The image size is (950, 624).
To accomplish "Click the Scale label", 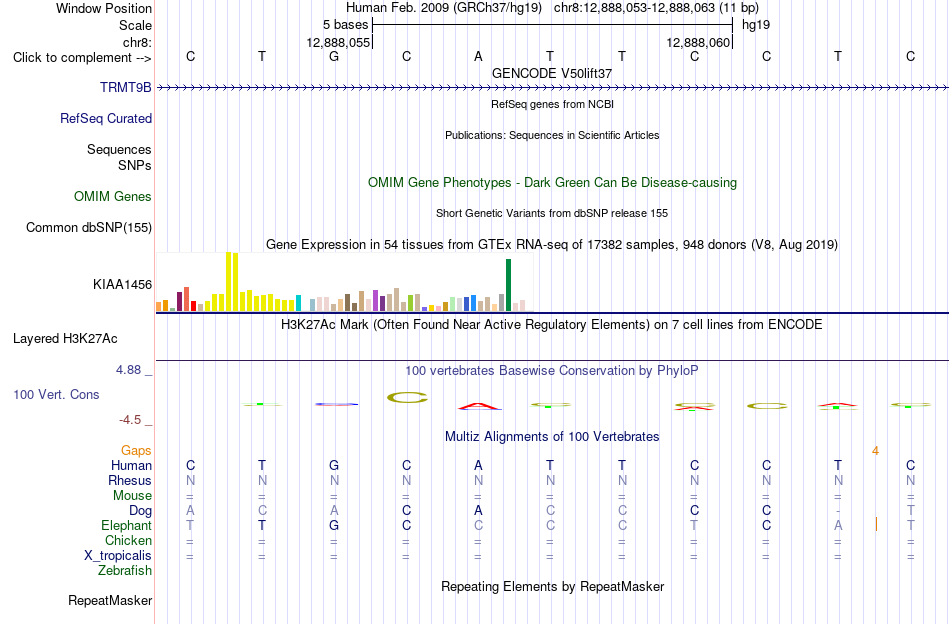I will (135, 25).
